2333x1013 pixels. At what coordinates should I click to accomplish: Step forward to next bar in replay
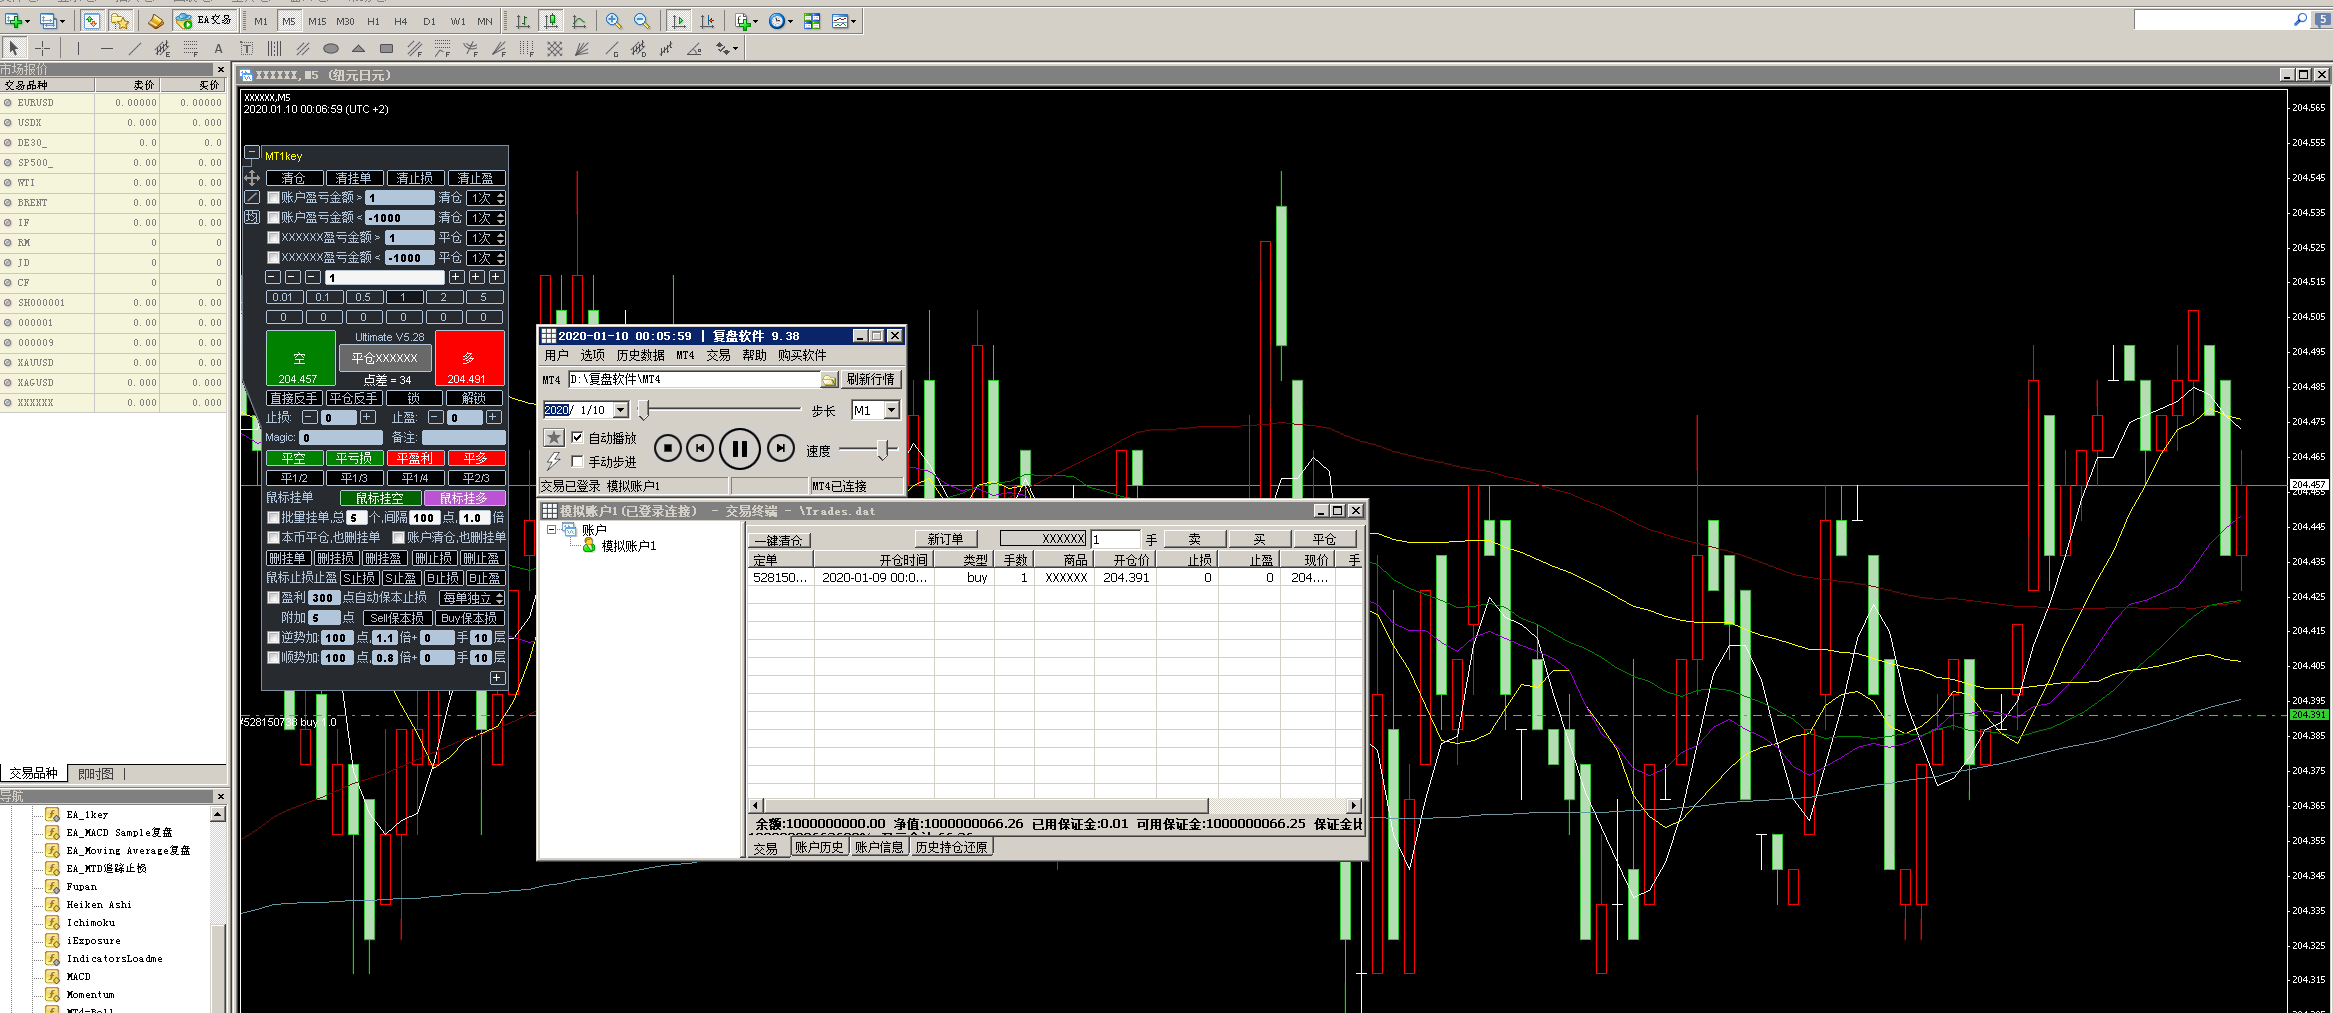pyautogui.click(x=780, y=449)
